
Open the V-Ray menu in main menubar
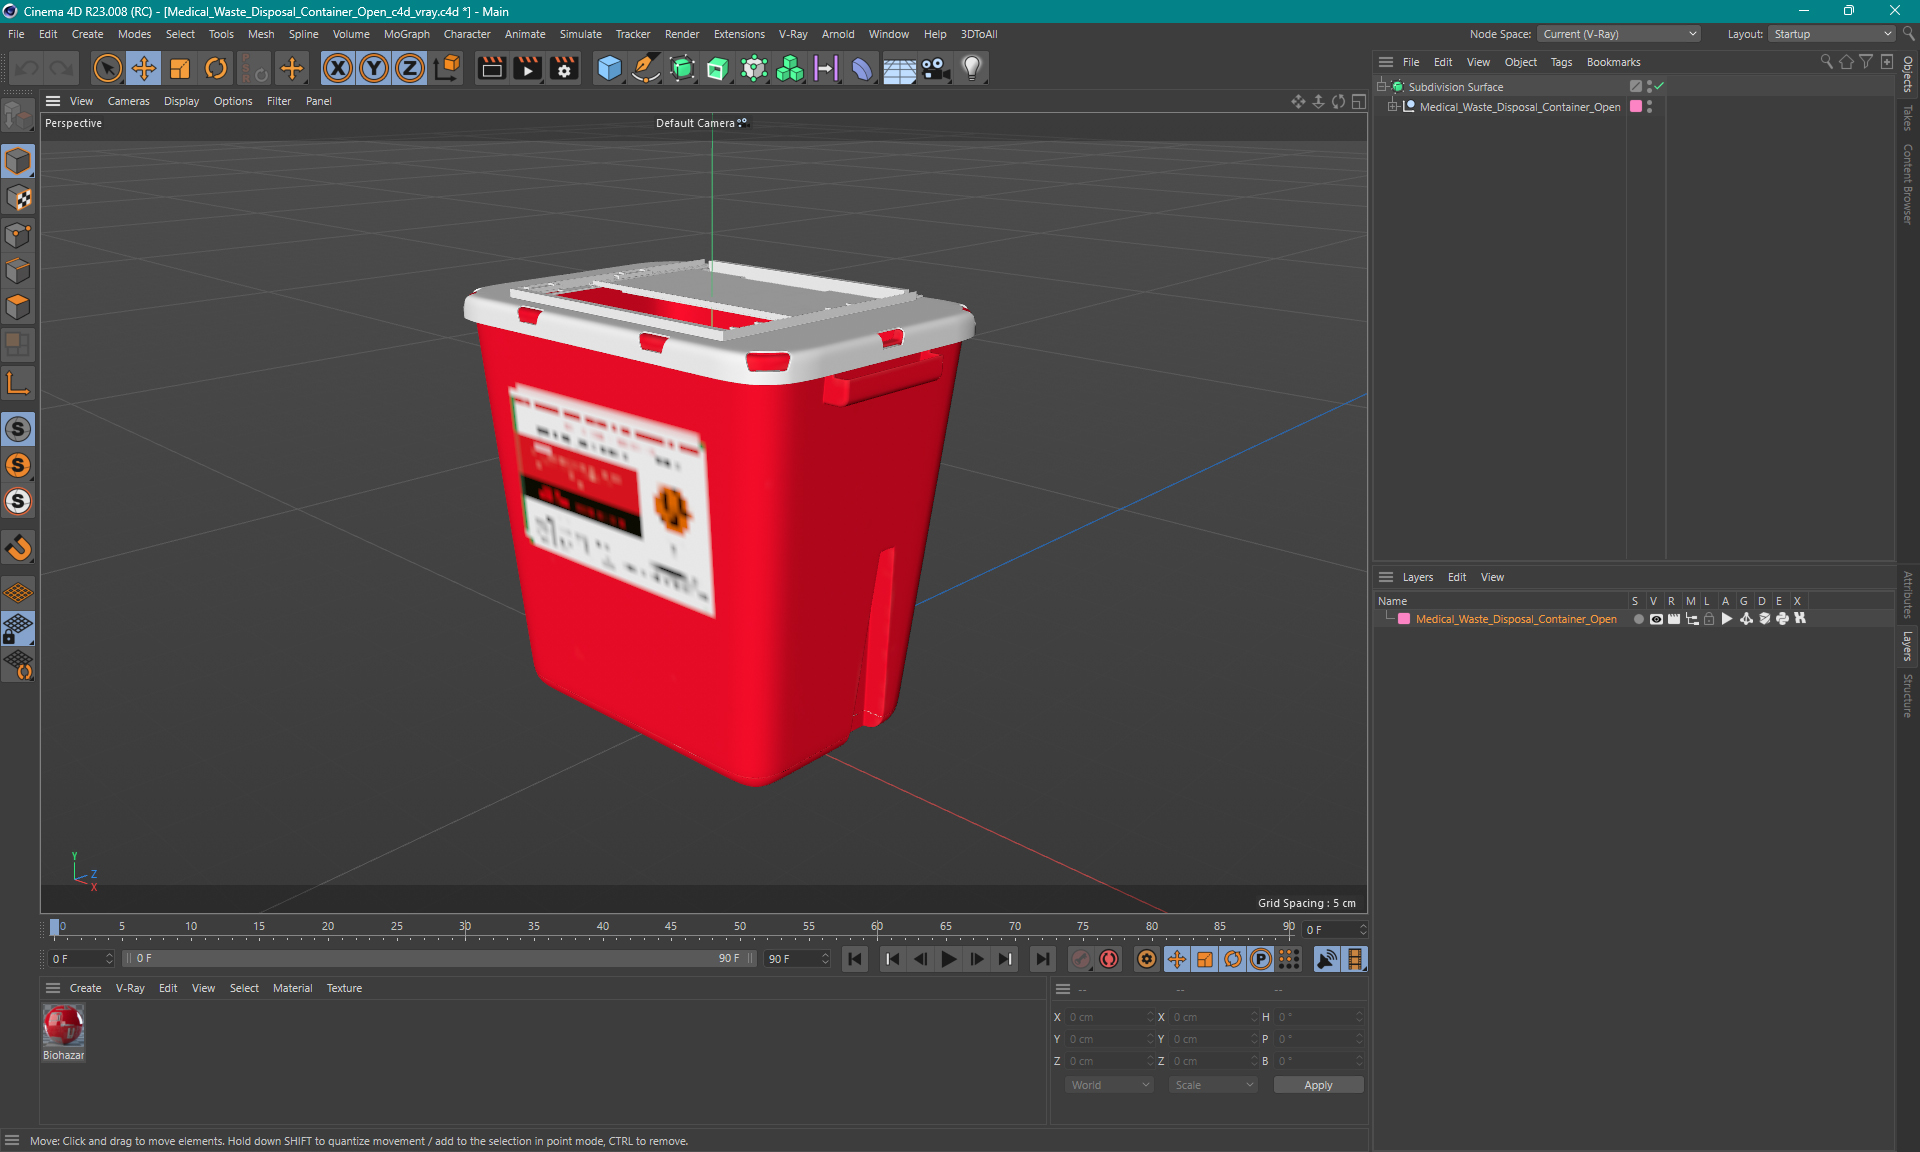tap(793, 34)
